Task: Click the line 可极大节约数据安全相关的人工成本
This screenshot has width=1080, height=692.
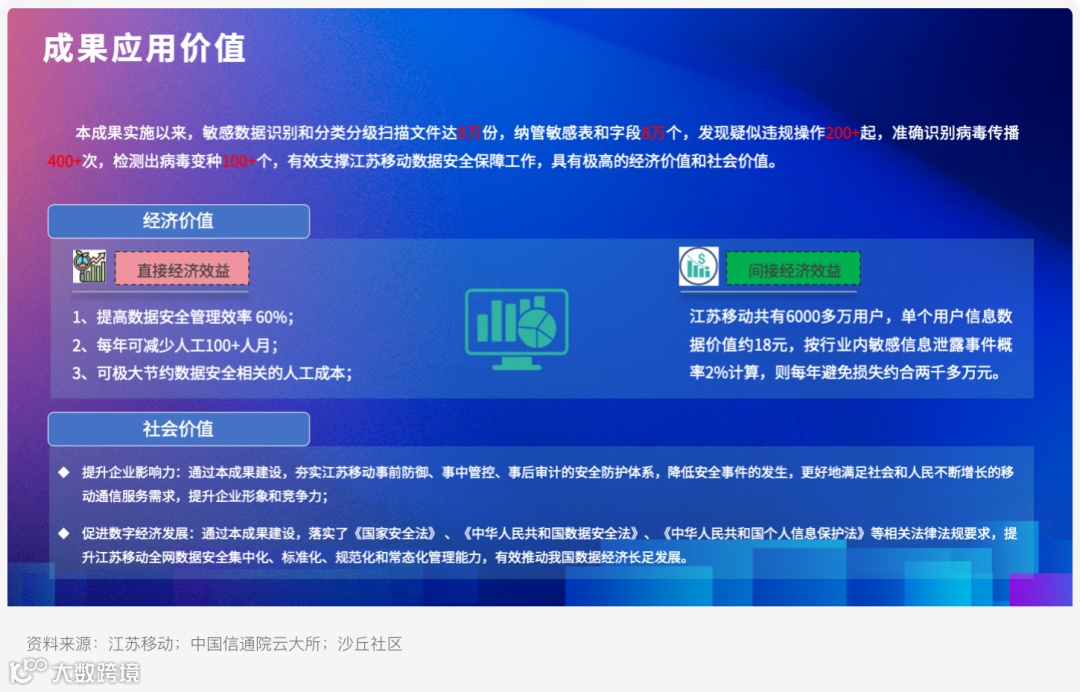Action: pyautogui.click(x=213, y=373)
